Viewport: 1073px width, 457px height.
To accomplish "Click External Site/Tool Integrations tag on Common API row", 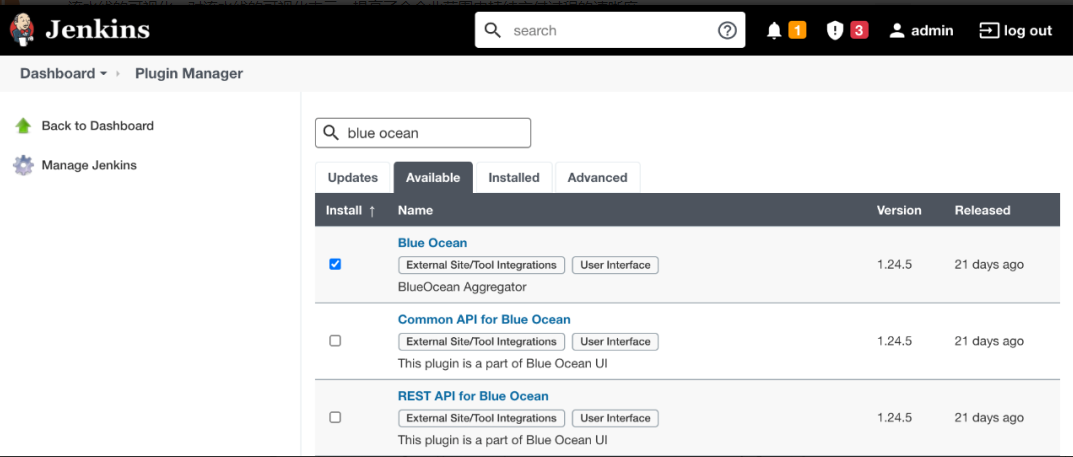I will (482, 342).
